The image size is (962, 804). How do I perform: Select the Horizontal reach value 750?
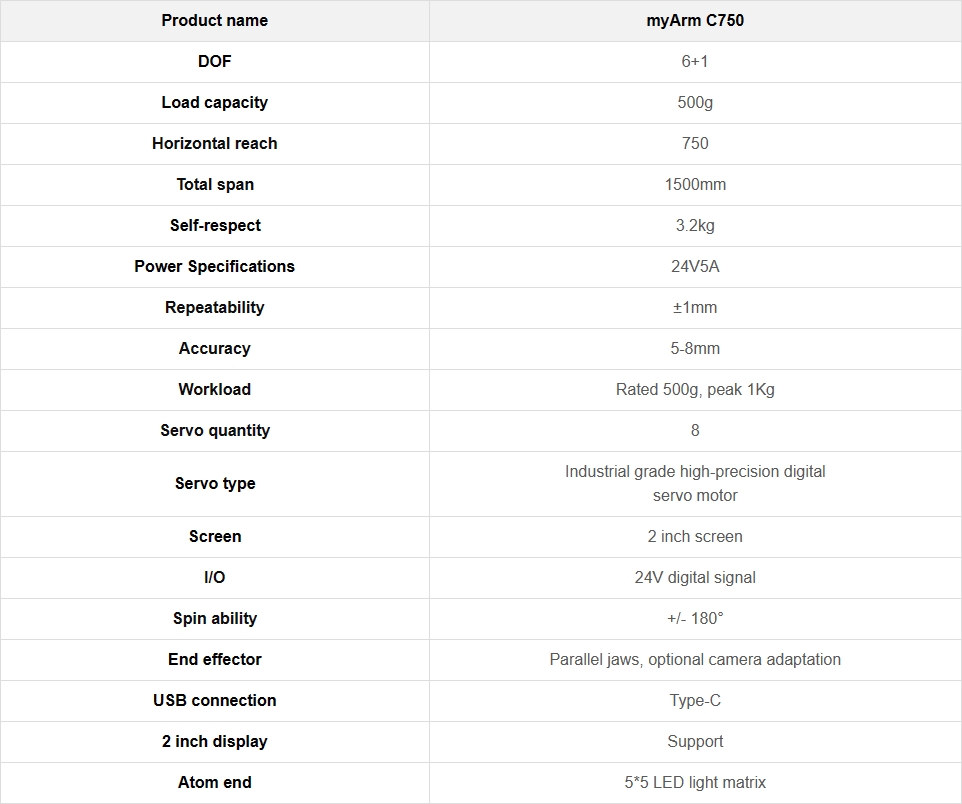pyautogui.click(x=695, y=144)
